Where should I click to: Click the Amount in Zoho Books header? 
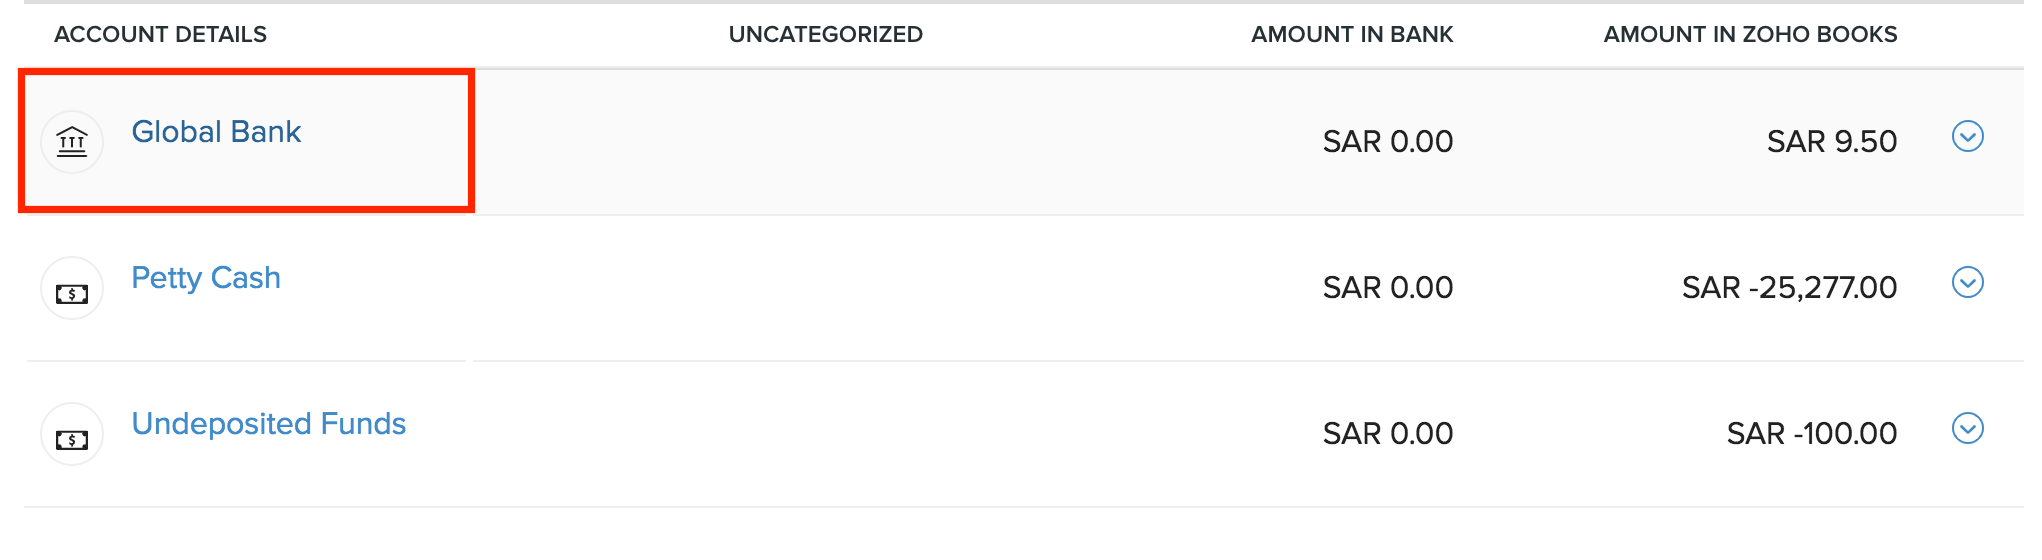1750,34
